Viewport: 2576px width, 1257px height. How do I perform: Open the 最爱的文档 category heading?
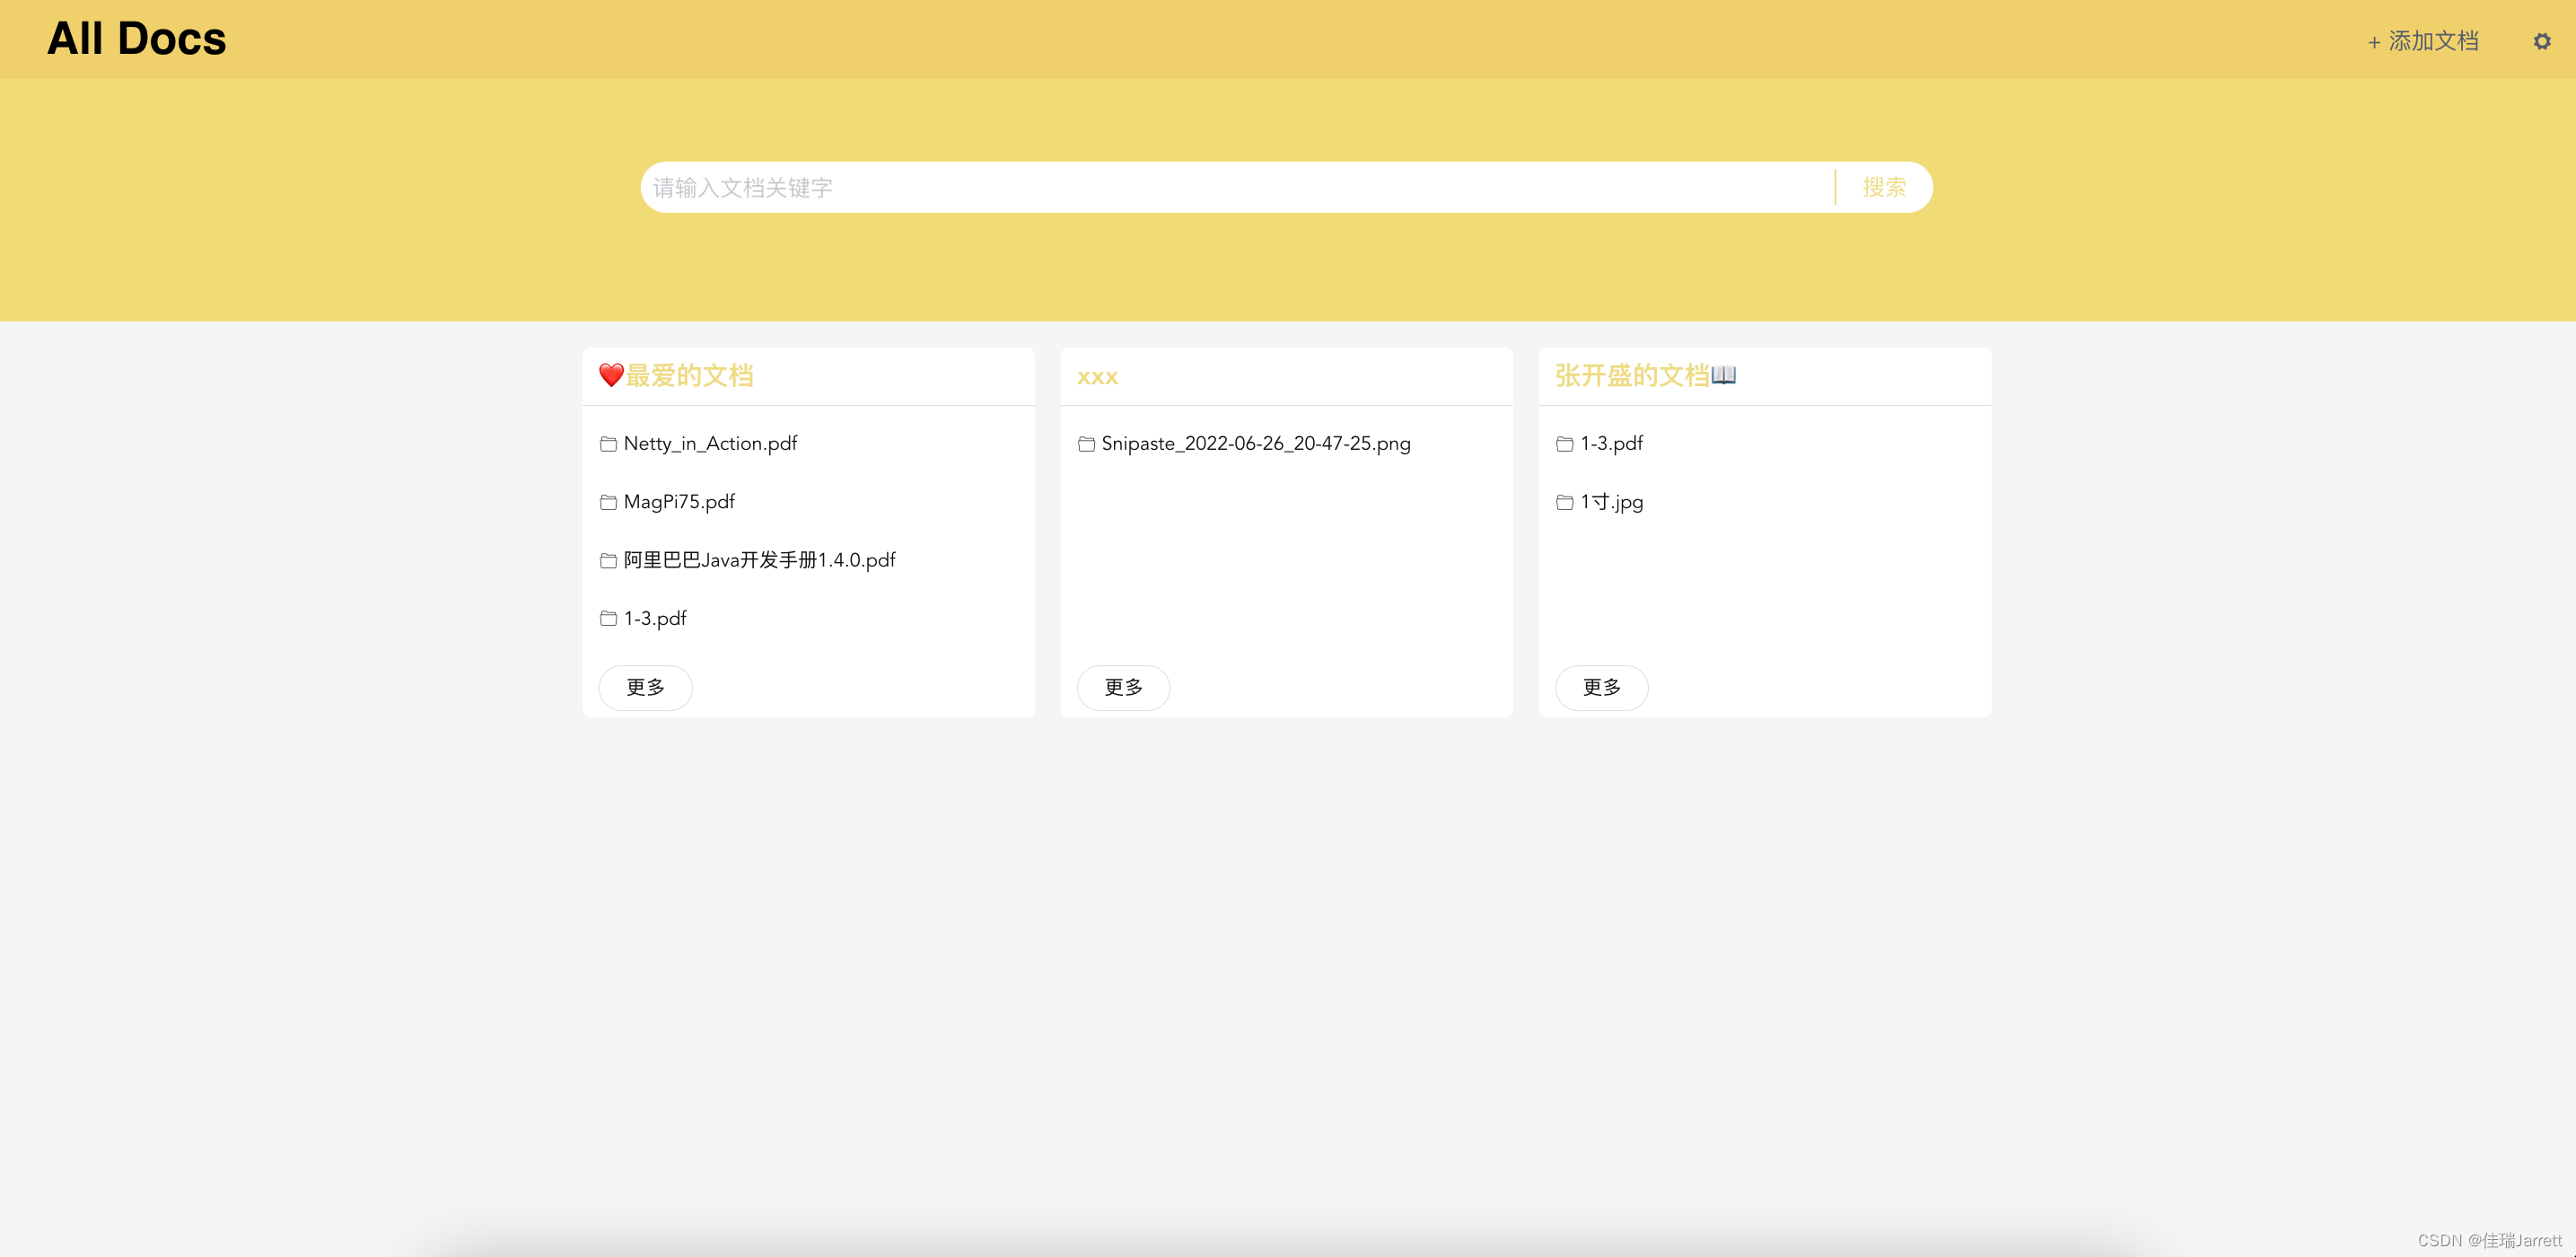click(x=676, y=376)
